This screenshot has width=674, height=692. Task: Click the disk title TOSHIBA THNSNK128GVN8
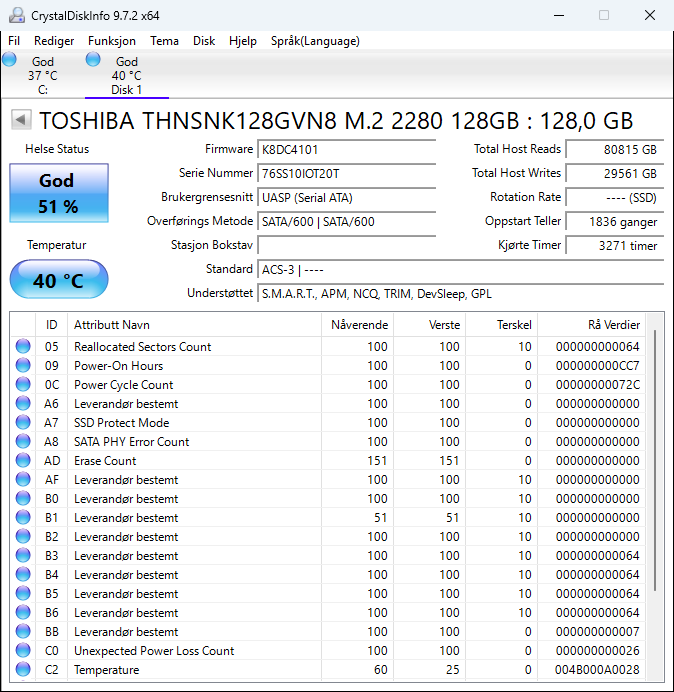tap(336, 120)
